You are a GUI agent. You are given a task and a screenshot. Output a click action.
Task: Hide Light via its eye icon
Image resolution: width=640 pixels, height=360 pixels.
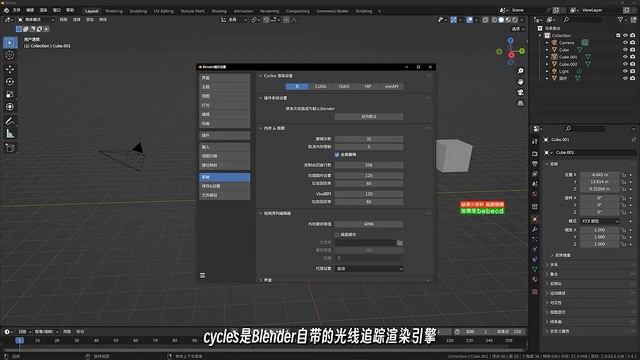pyautogui.click(x=625, y=71)
